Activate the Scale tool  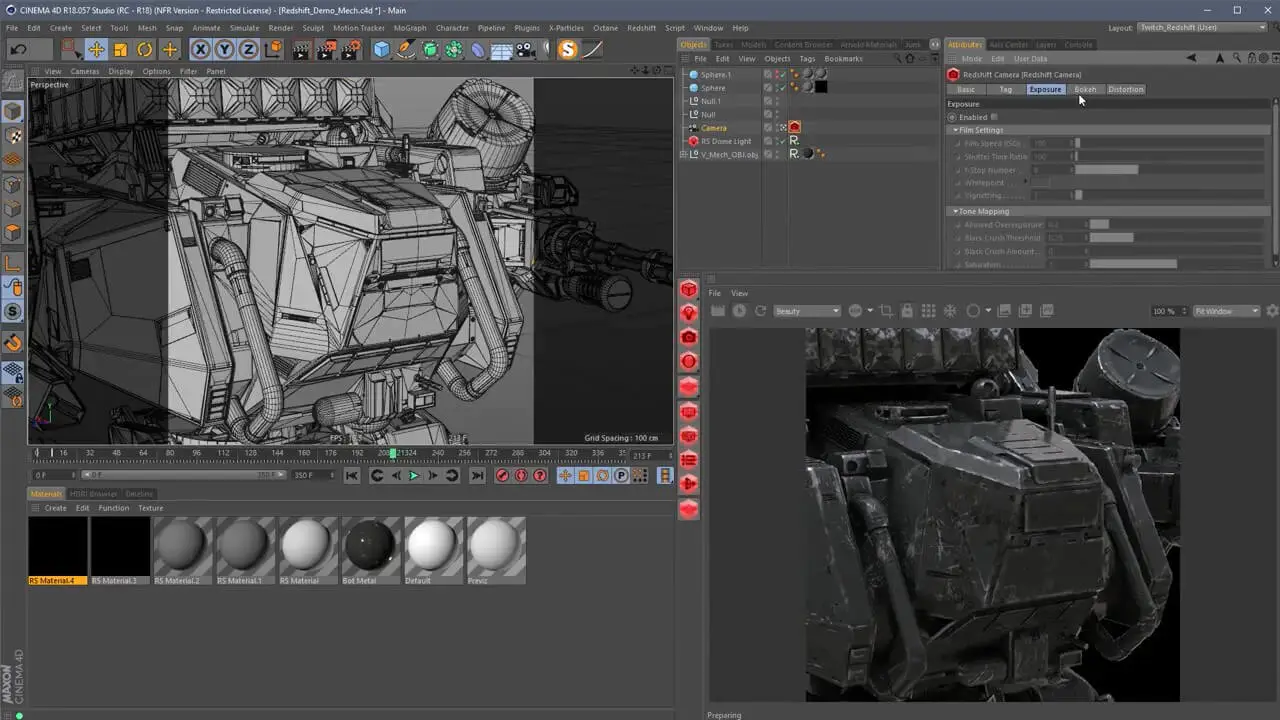pos(120,49)
